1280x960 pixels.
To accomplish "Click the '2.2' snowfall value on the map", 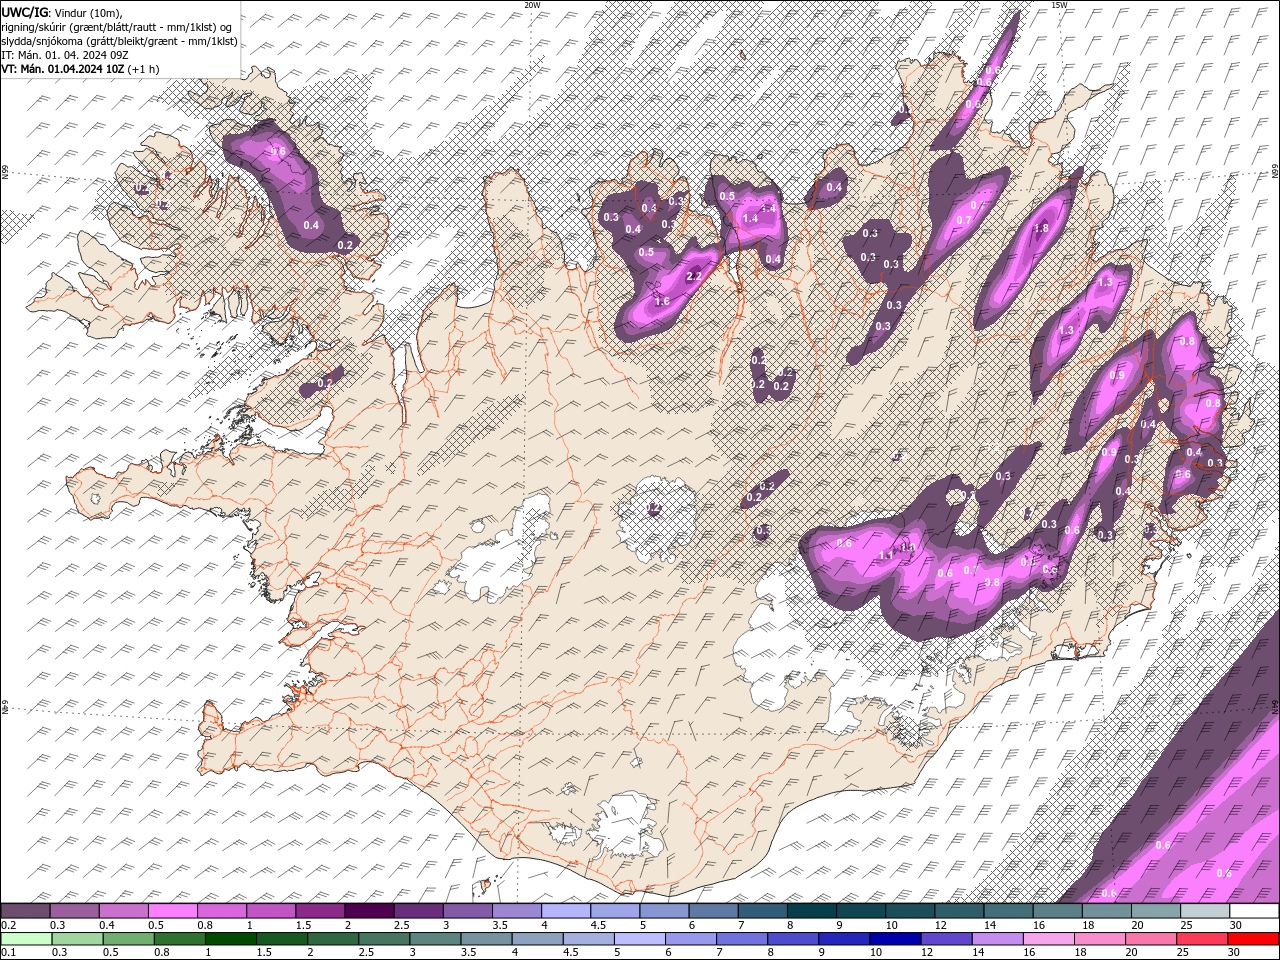I will point(695,277).
